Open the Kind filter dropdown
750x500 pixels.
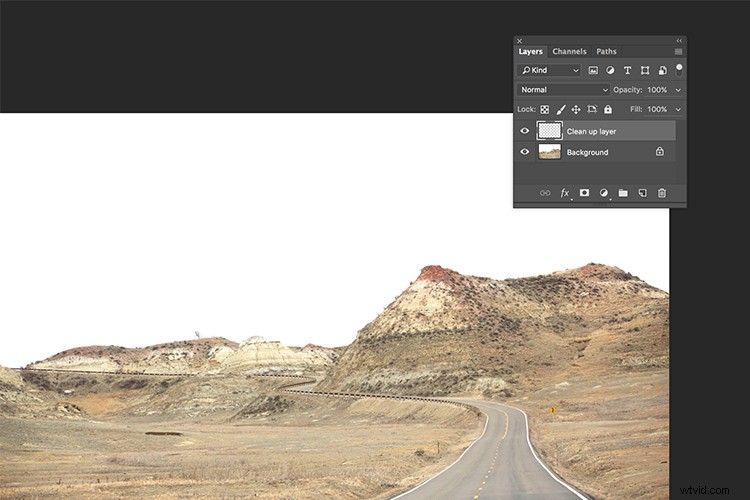[549, 70]
